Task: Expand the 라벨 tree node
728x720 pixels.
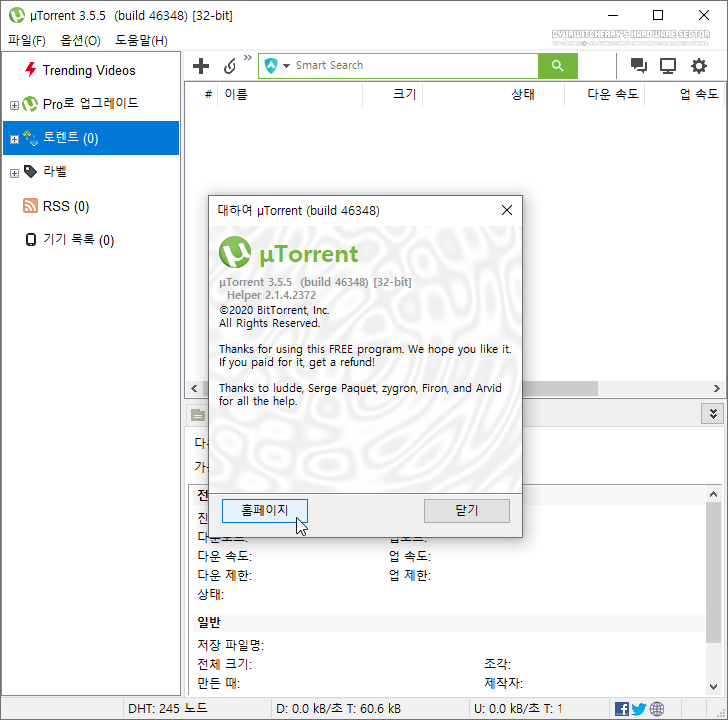Action: pyautogui.click(x=14, y=173)
